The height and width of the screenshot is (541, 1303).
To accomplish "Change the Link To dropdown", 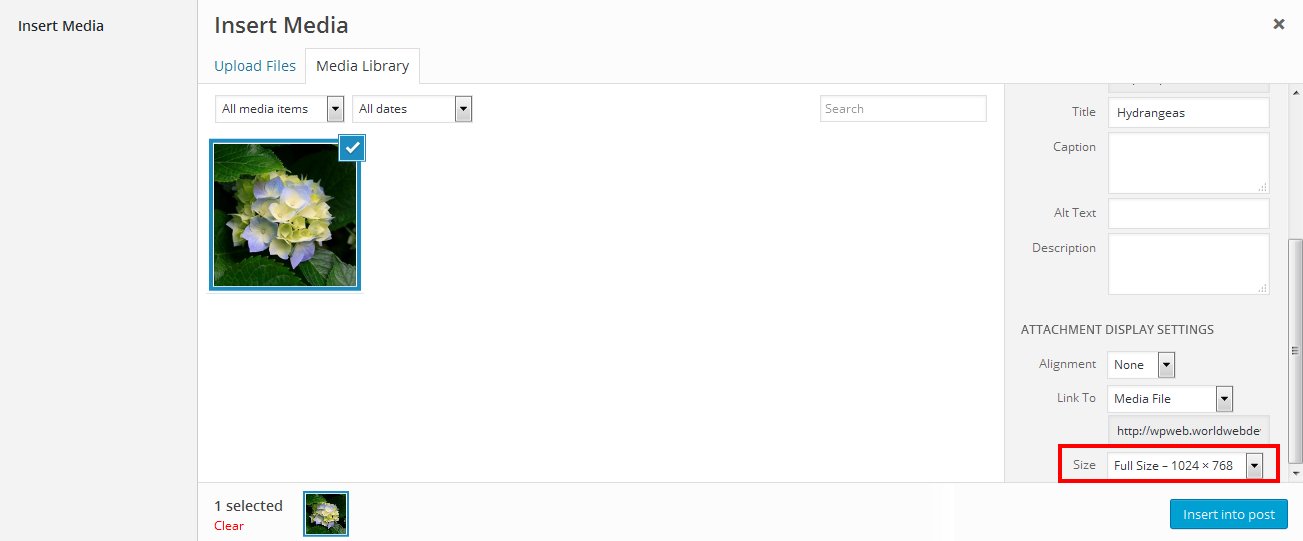I will coord(1169,399).
